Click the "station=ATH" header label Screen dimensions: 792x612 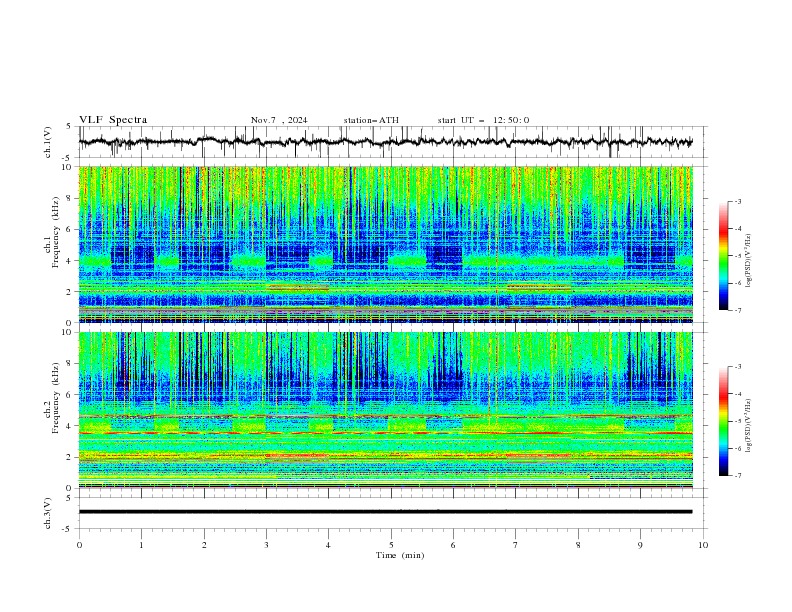[371, 120]
